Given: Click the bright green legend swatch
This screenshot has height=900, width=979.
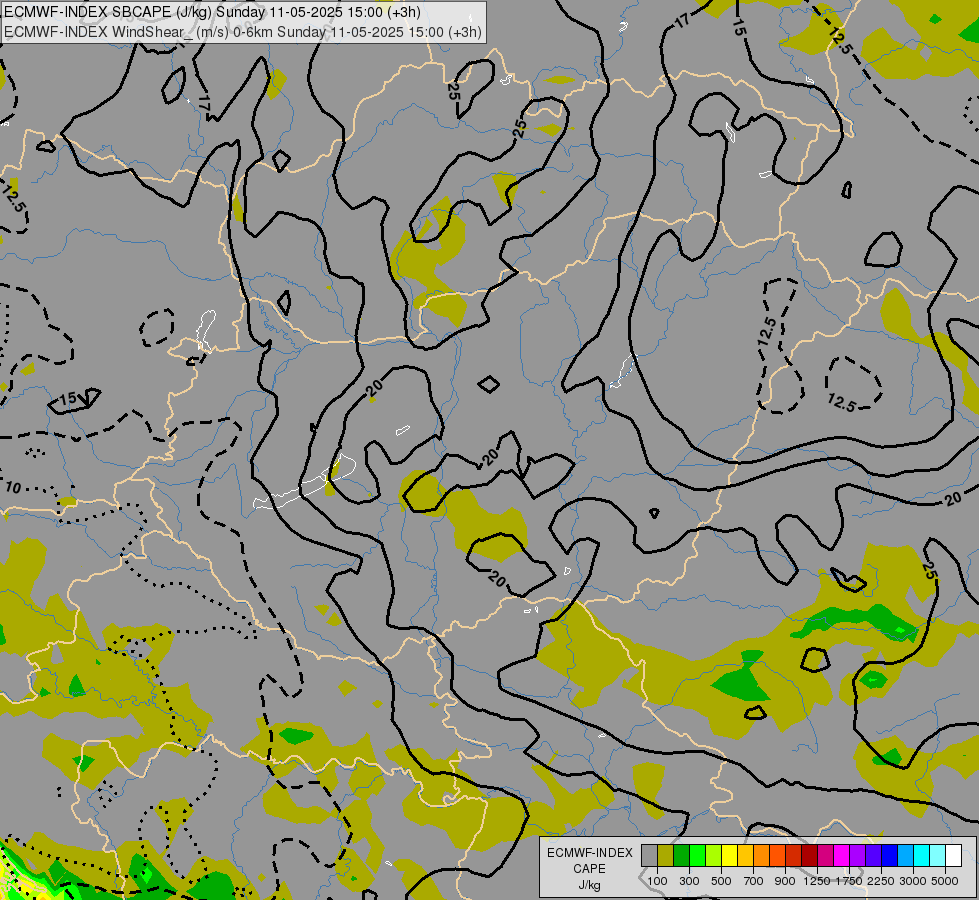Looking at the screenshot, I should tap(697, 855).
